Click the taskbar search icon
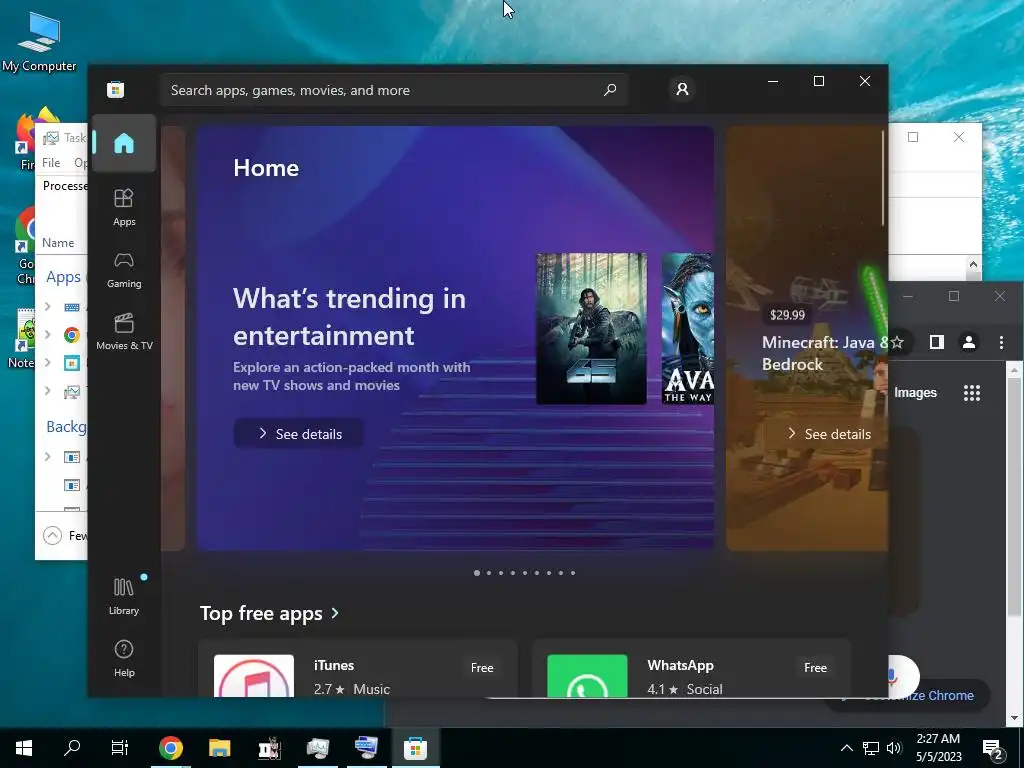This screenshot has height=768, width=1024. click(72, 748)
